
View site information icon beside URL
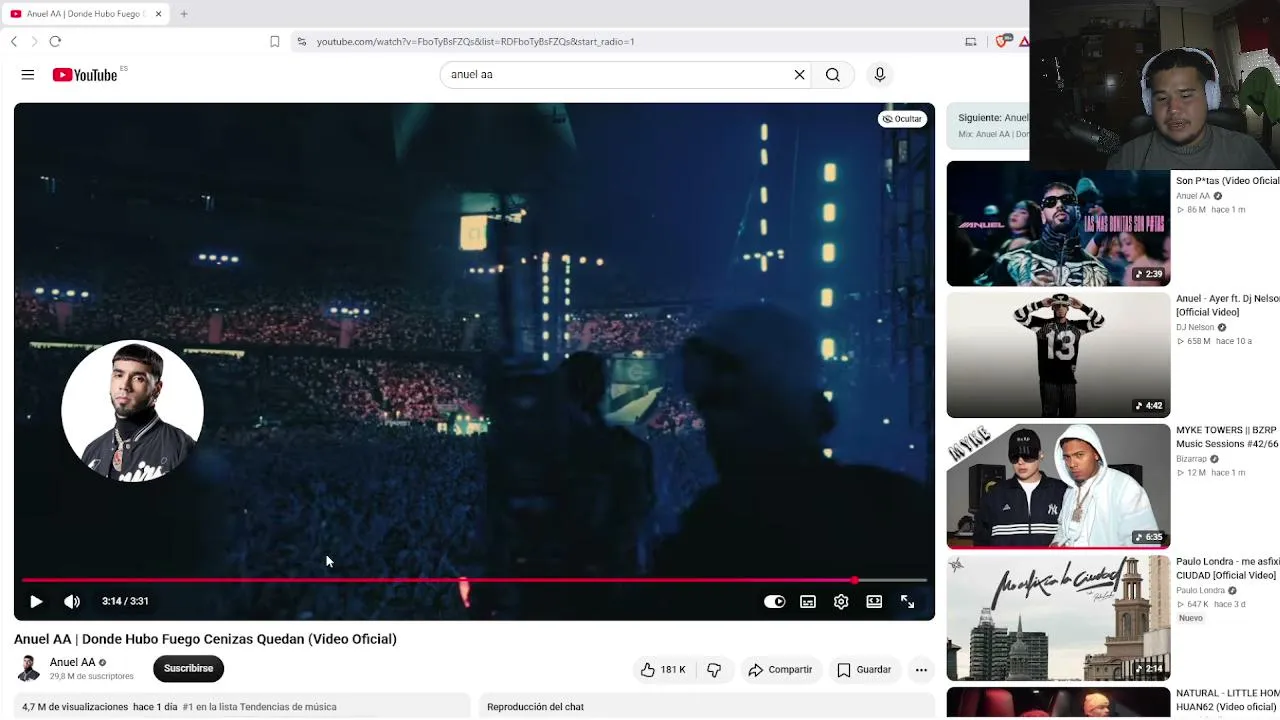[x=301, y=41]
